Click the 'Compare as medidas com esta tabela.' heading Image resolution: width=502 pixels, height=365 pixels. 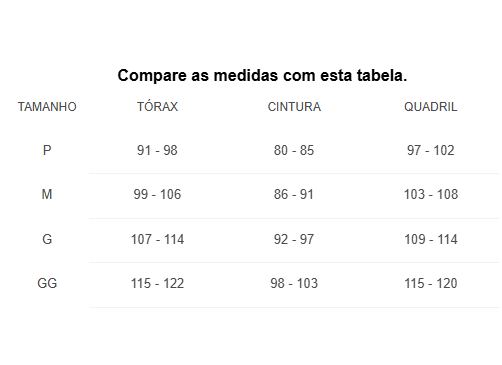(x=262, y=75)
